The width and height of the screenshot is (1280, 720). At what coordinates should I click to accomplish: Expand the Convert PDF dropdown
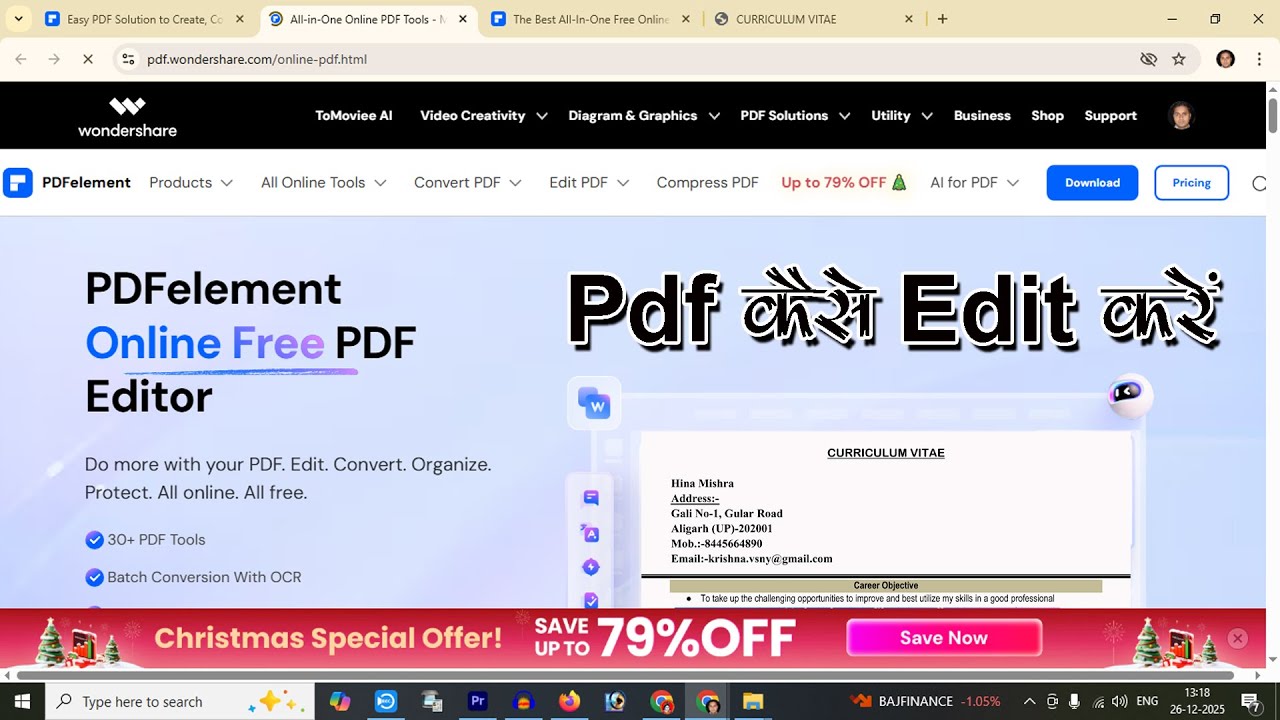(468, 183)
